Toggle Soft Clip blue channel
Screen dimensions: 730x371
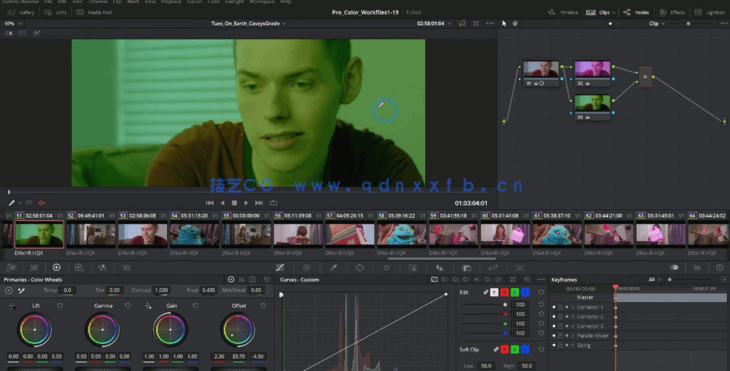click(x=525, y=349)
